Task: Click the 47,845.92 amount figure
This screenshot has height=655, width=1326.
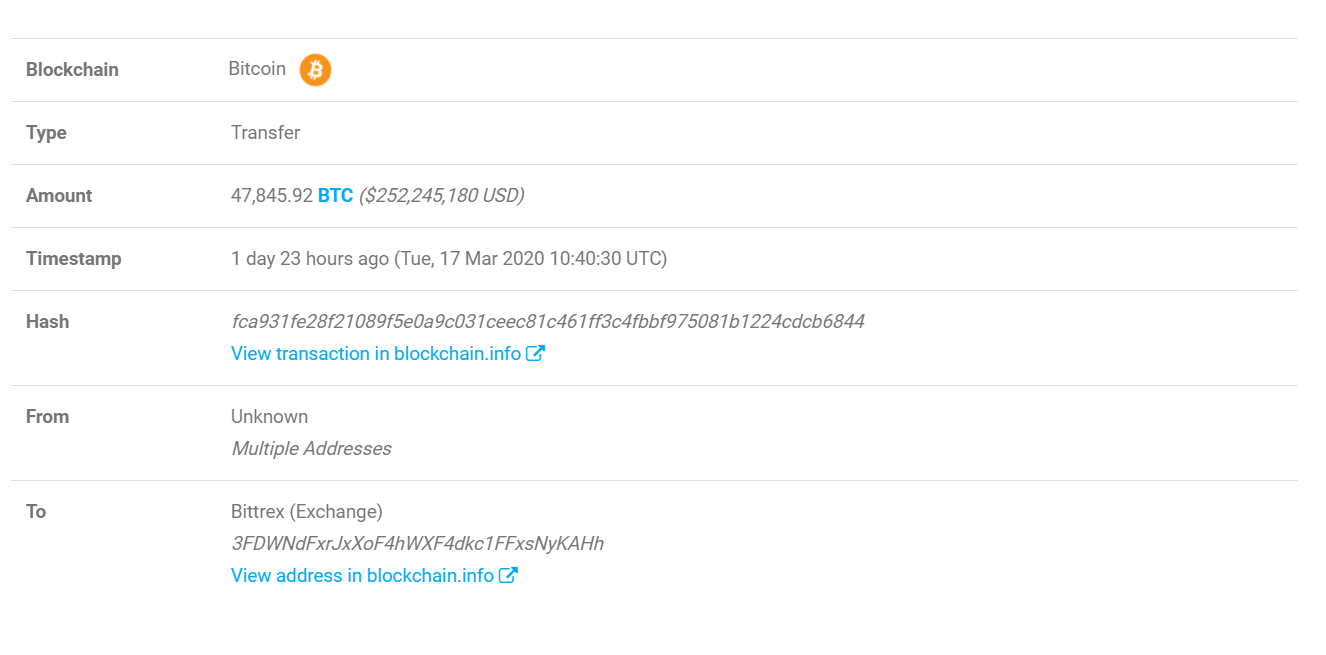Action: (x=272, y=196)
